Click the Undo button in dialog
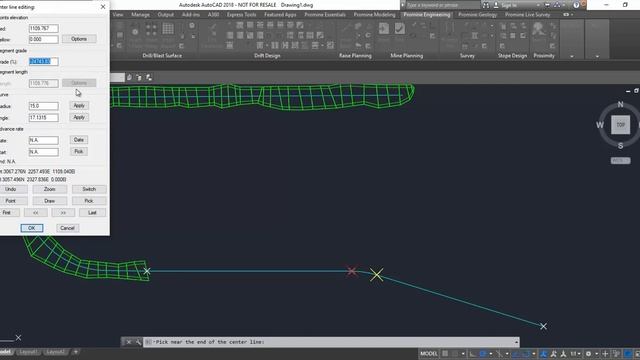The image size is (640, 360). click(x=11, y=189)
